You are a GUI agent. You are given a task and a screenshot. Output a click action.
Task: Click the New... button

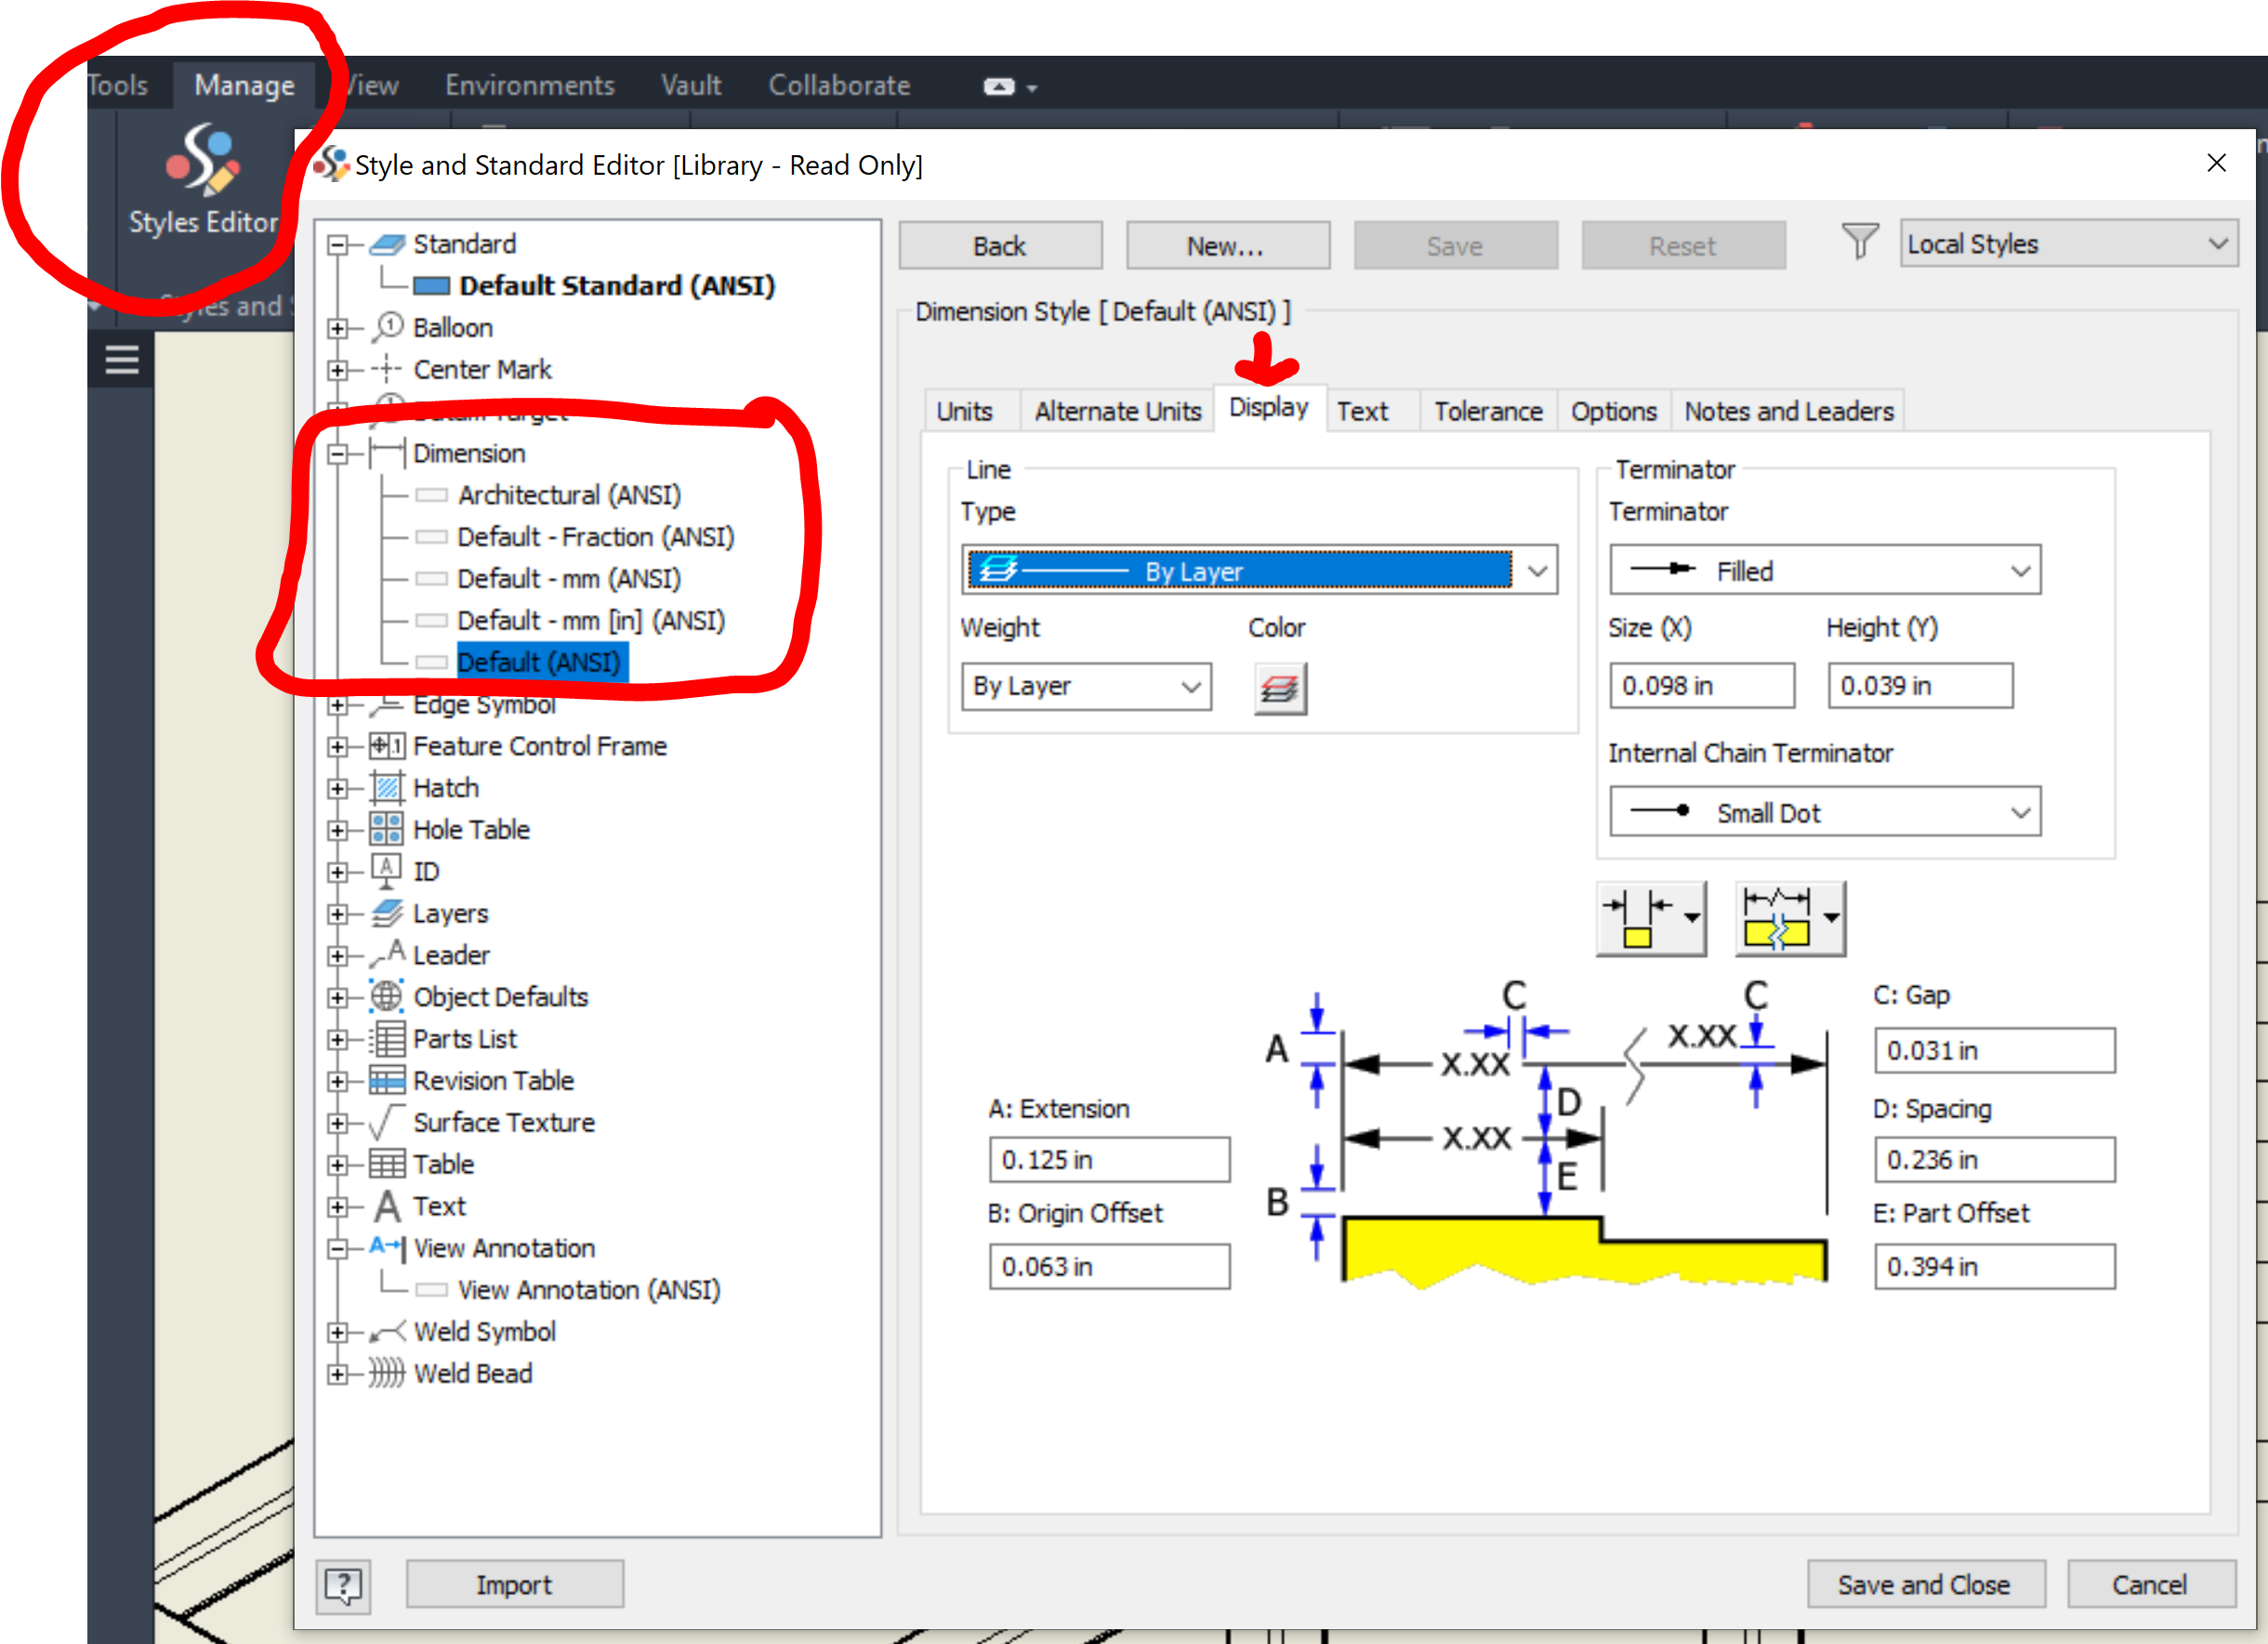coord(1227,246)
